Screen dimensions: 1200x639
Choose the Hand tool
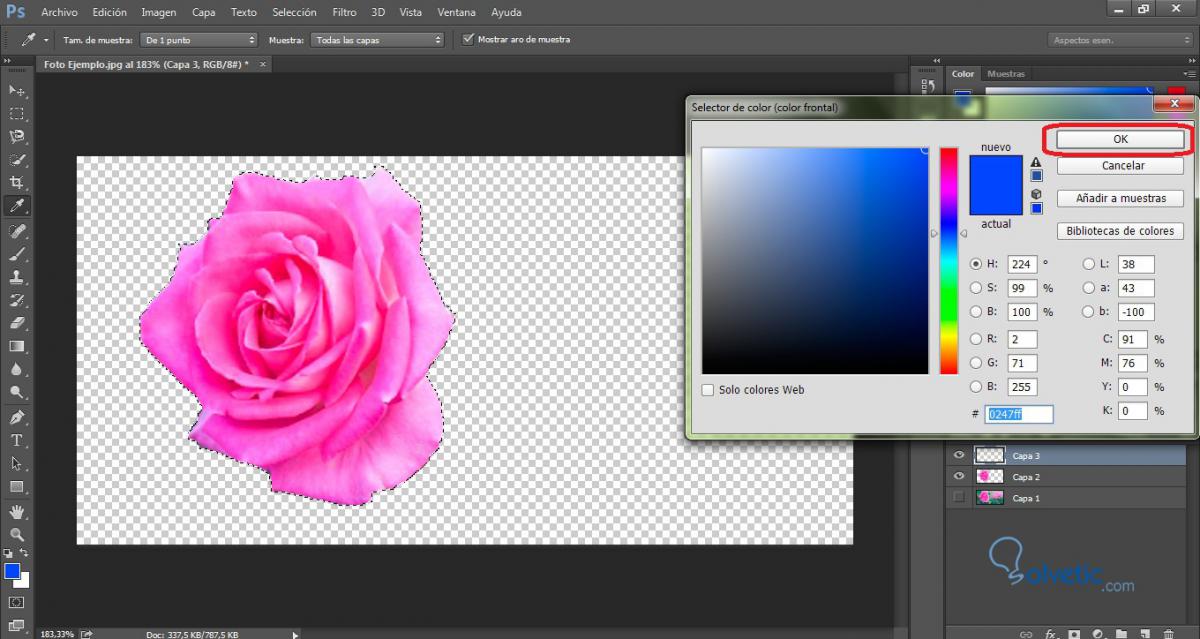17,512
